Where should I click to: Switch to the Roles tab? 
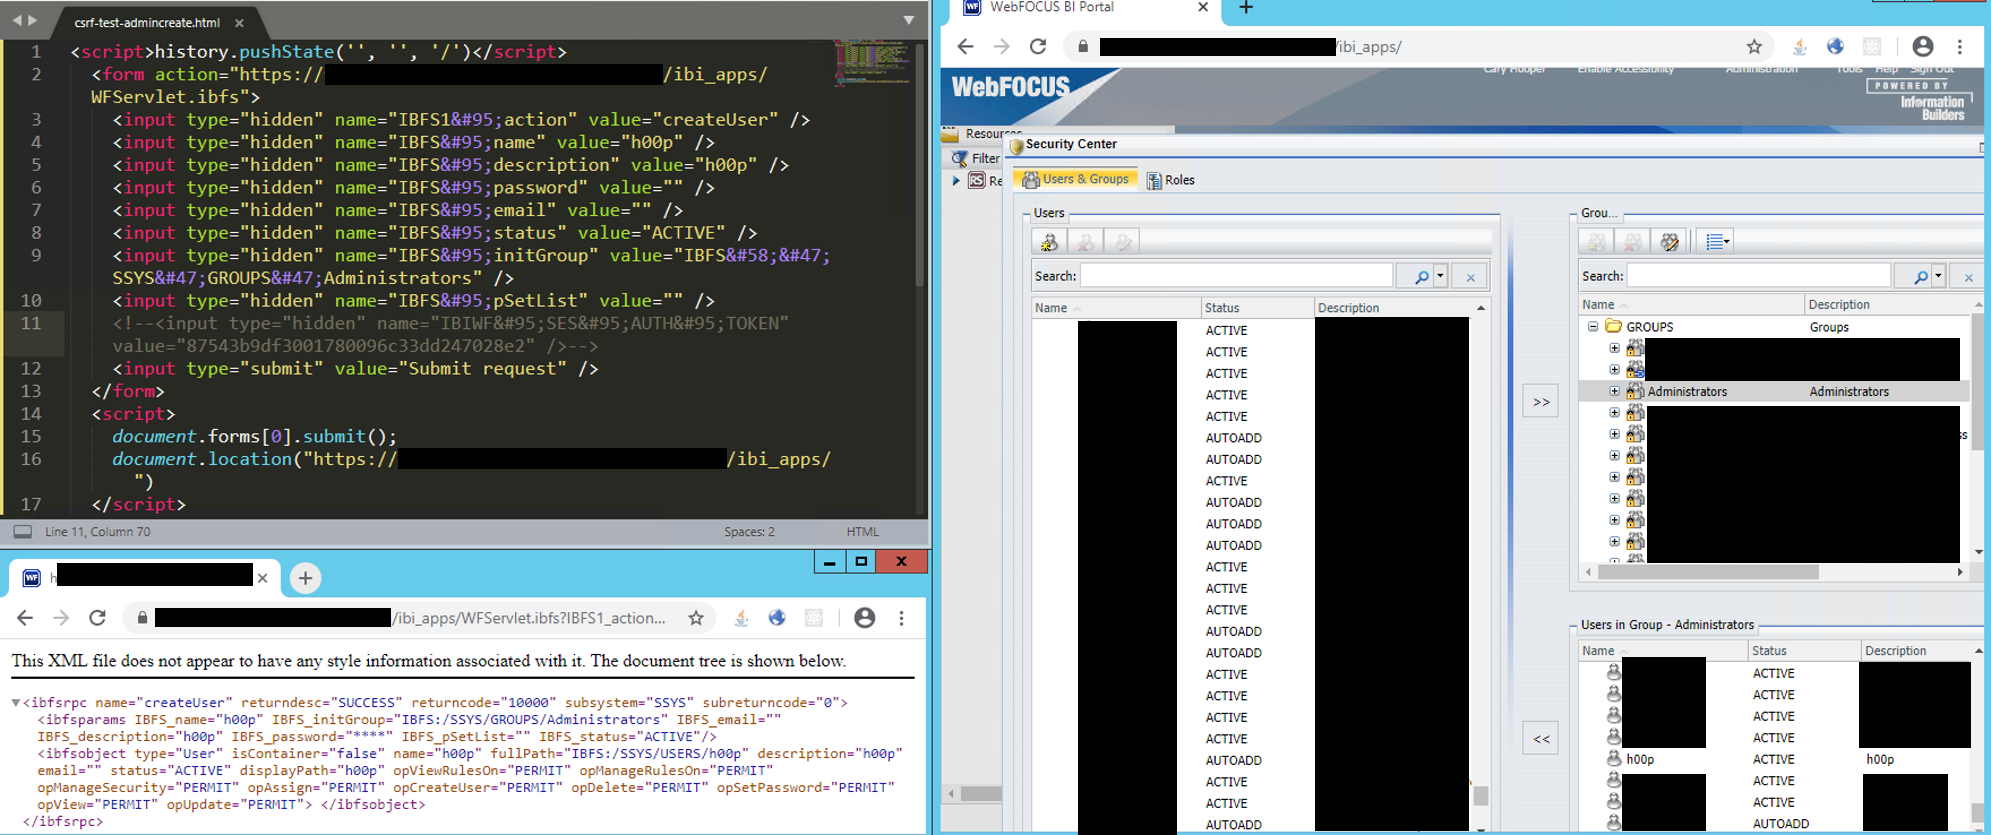click(x=1170, y=180)
